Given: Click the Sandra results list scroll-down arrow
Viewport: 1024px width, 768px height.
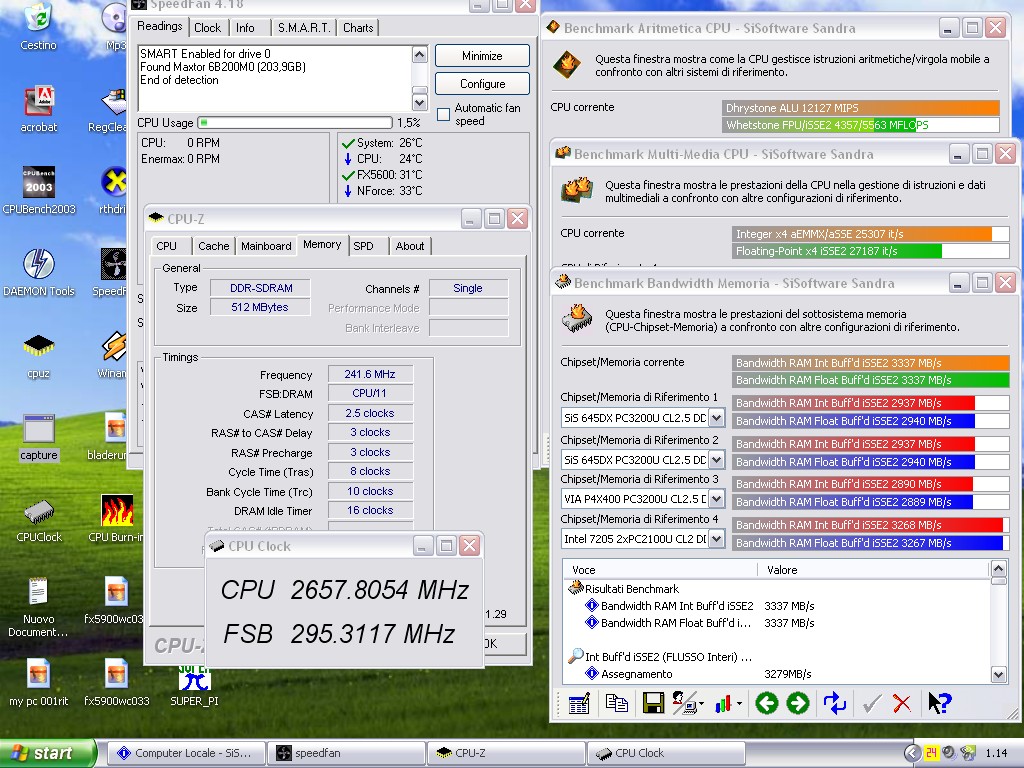Looking at the screenshot, I should 999,675.
